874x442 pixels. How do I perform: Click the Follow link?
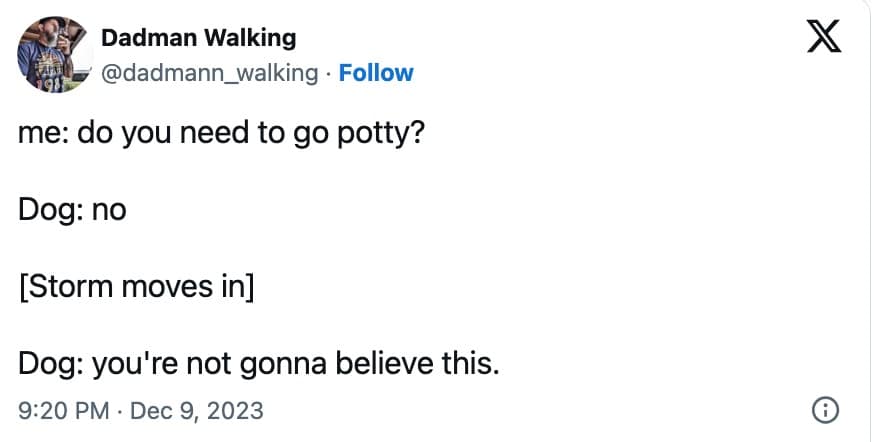click(376, 73)
